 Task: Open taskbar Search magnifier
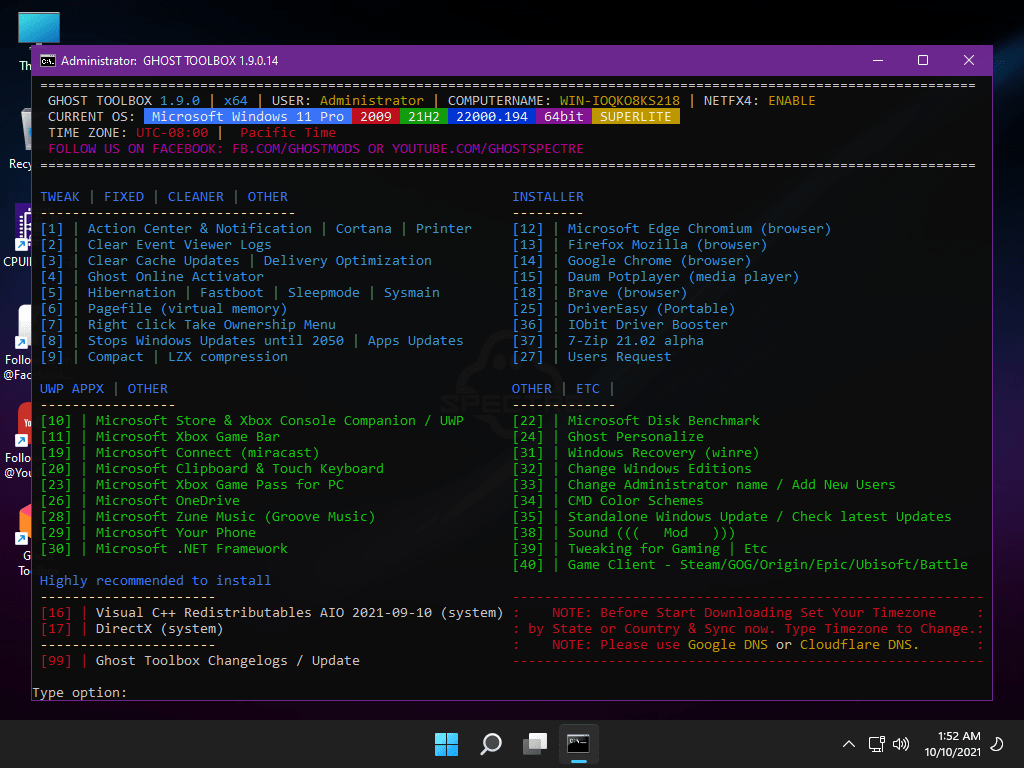click(490, 744)
